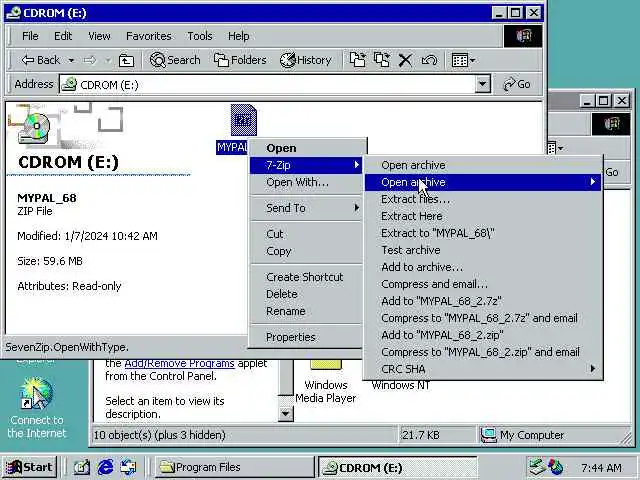This screenshot has height=480, width=640.
Task: Select the MYPAL_68 zip file icon
Action: point(244,120)
